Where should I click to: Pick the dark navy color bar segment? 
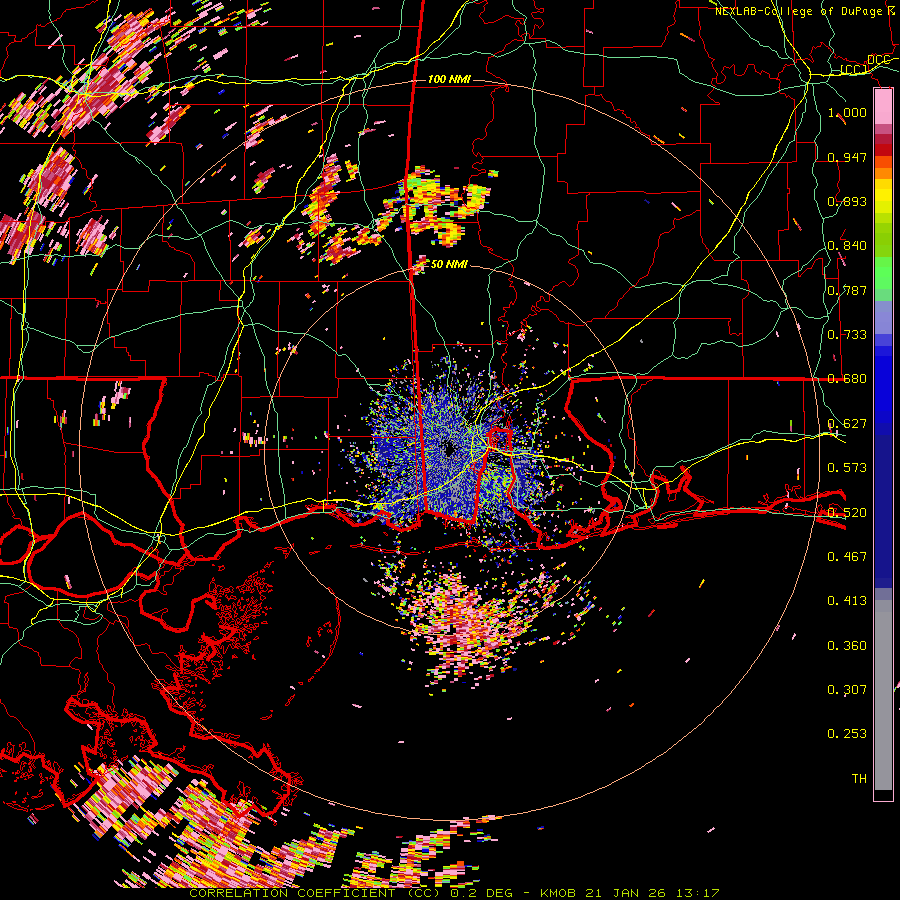pyautogui.click(x=883, y=511)
